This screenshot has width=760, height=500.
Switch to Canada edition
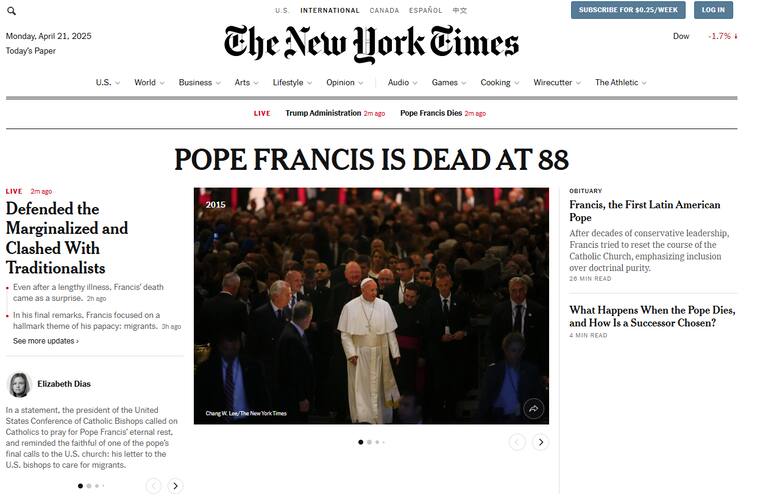[384, 11]
